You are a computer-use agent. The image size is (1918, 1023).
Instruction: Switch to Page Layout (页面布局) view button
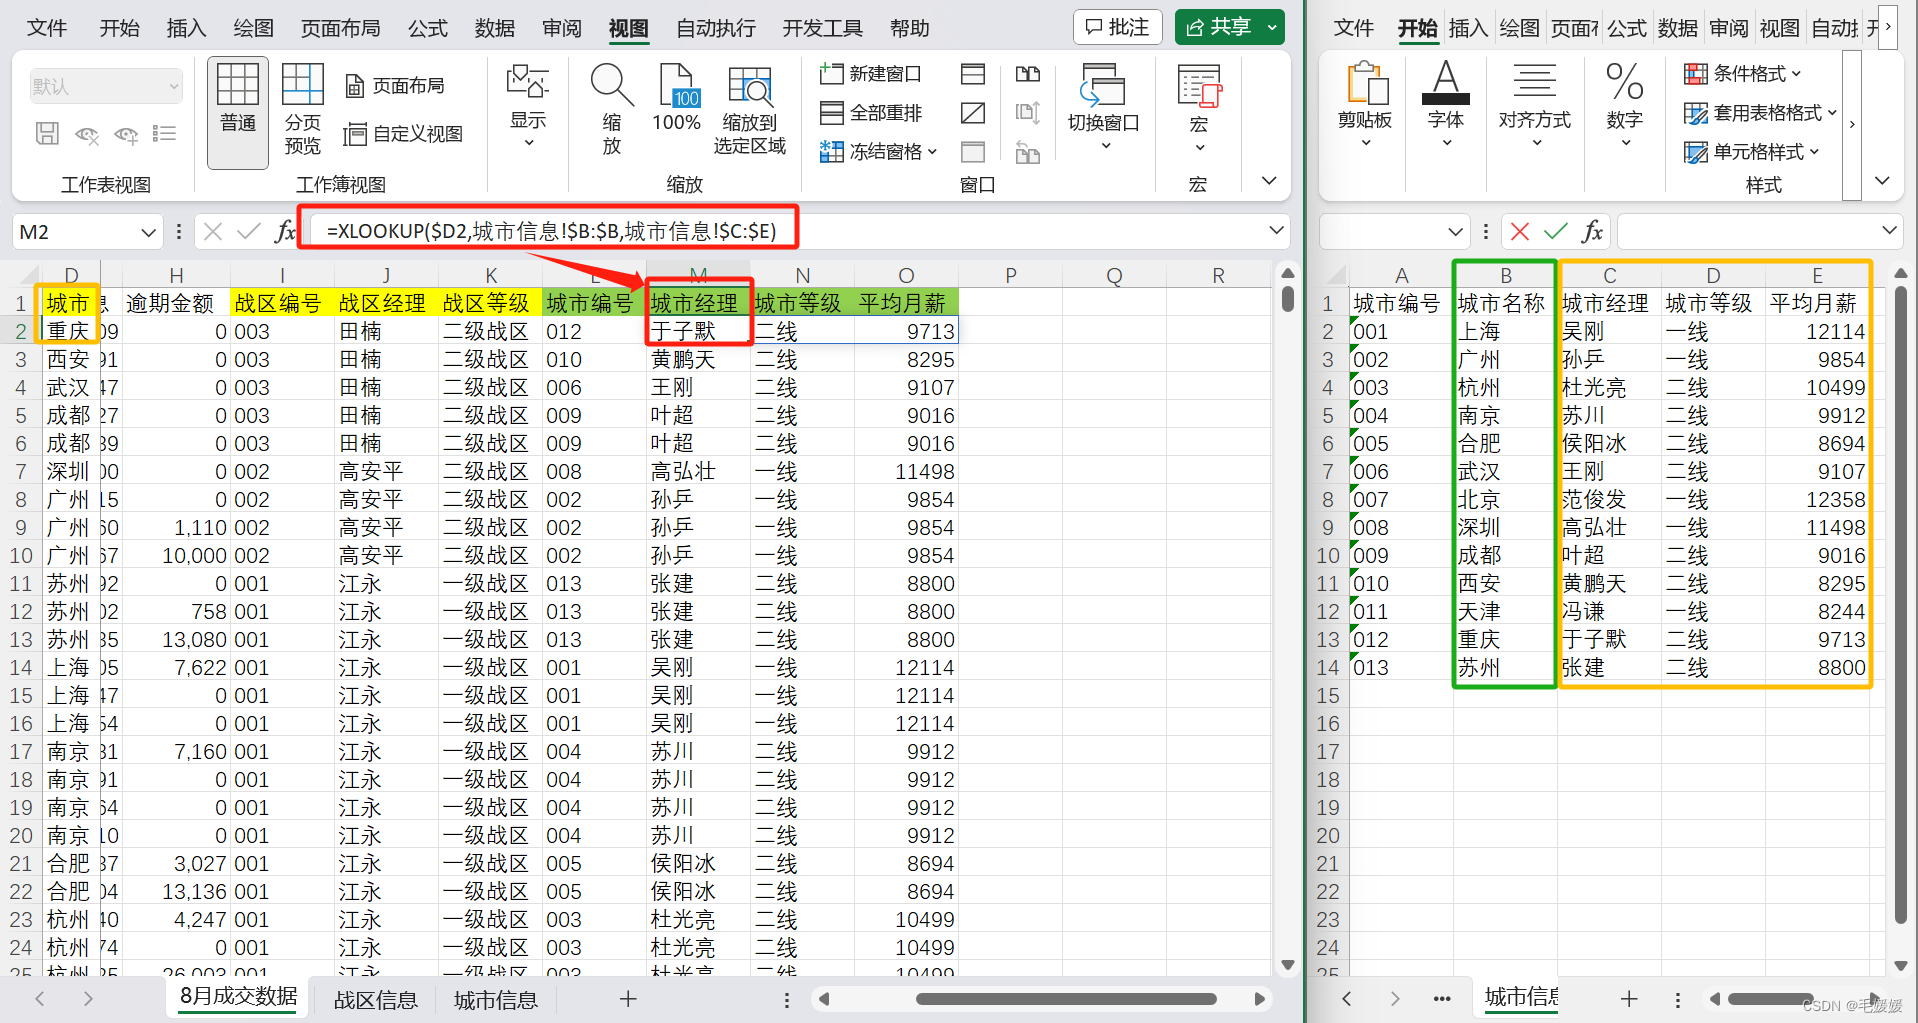(395, 86)
